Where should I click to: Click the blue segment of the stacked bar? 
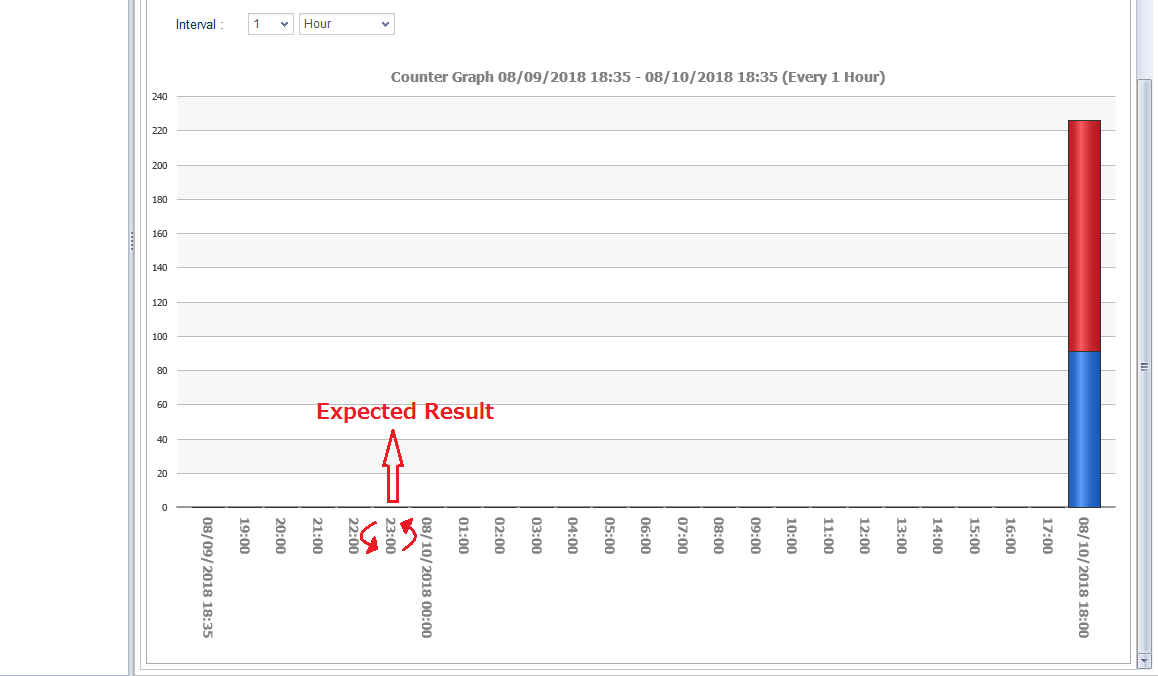[1084, 429]
